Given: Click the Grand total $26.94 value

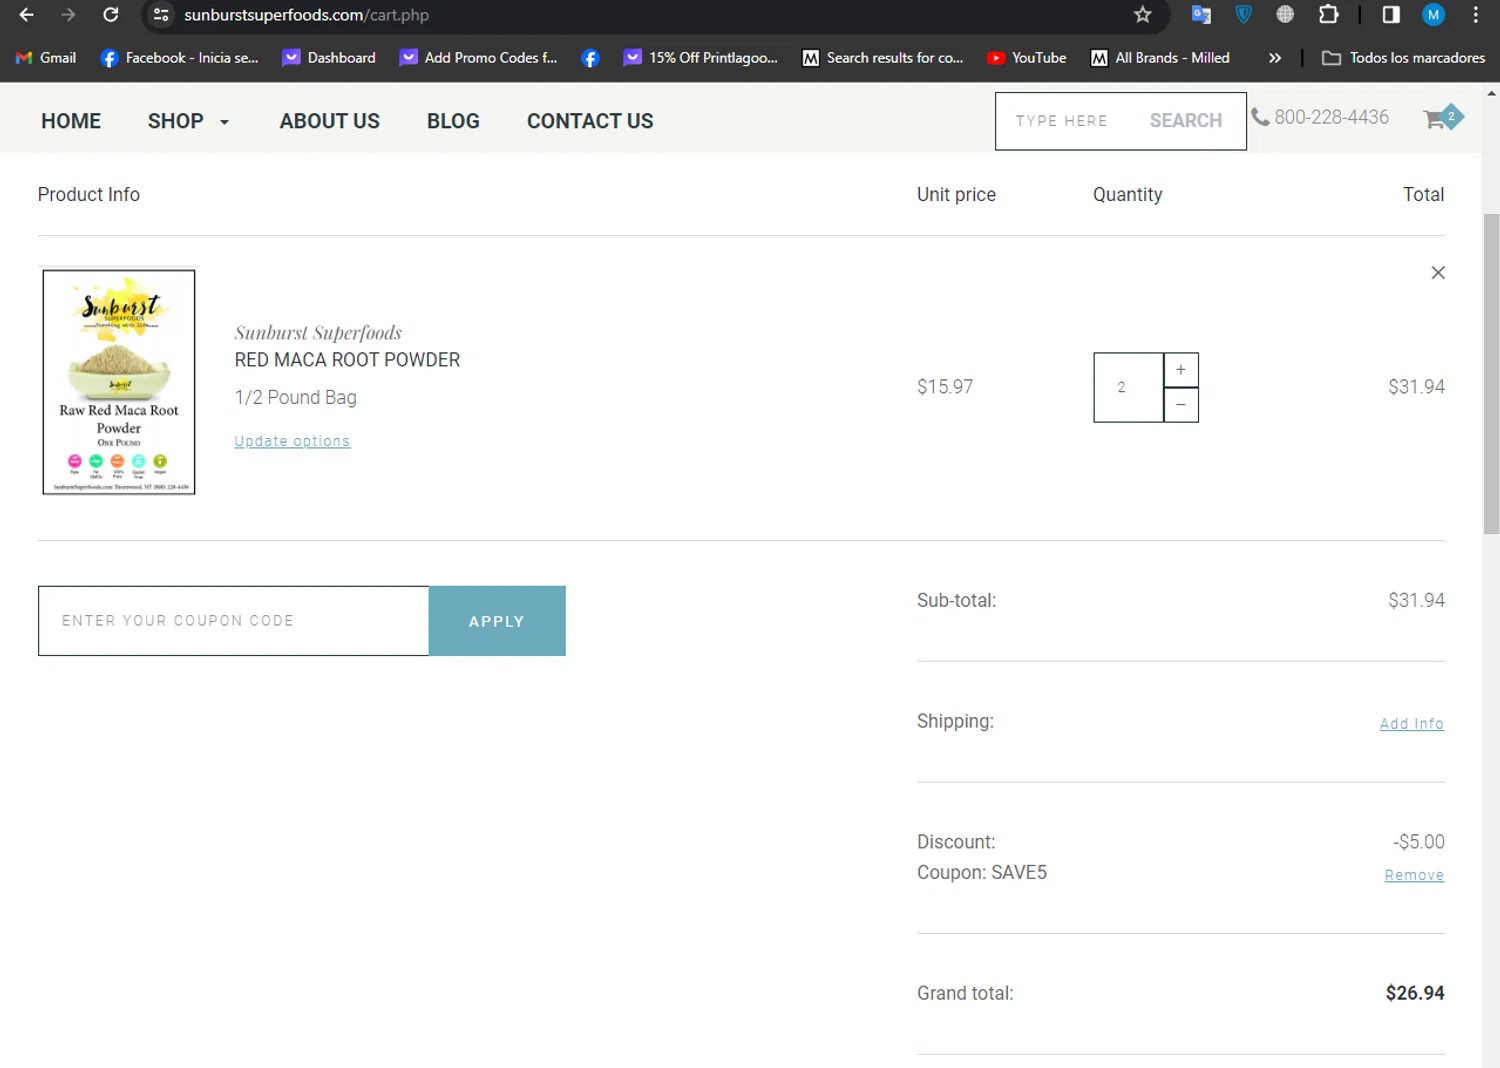Looking at the screenshot, I should coord(1415,993).
